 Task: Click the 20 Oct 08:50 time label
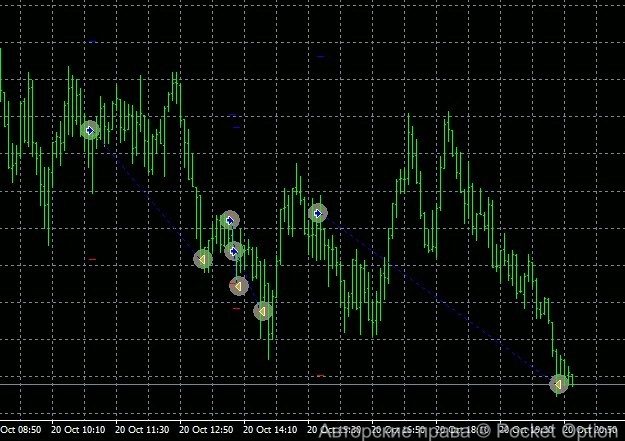[22, 430]
